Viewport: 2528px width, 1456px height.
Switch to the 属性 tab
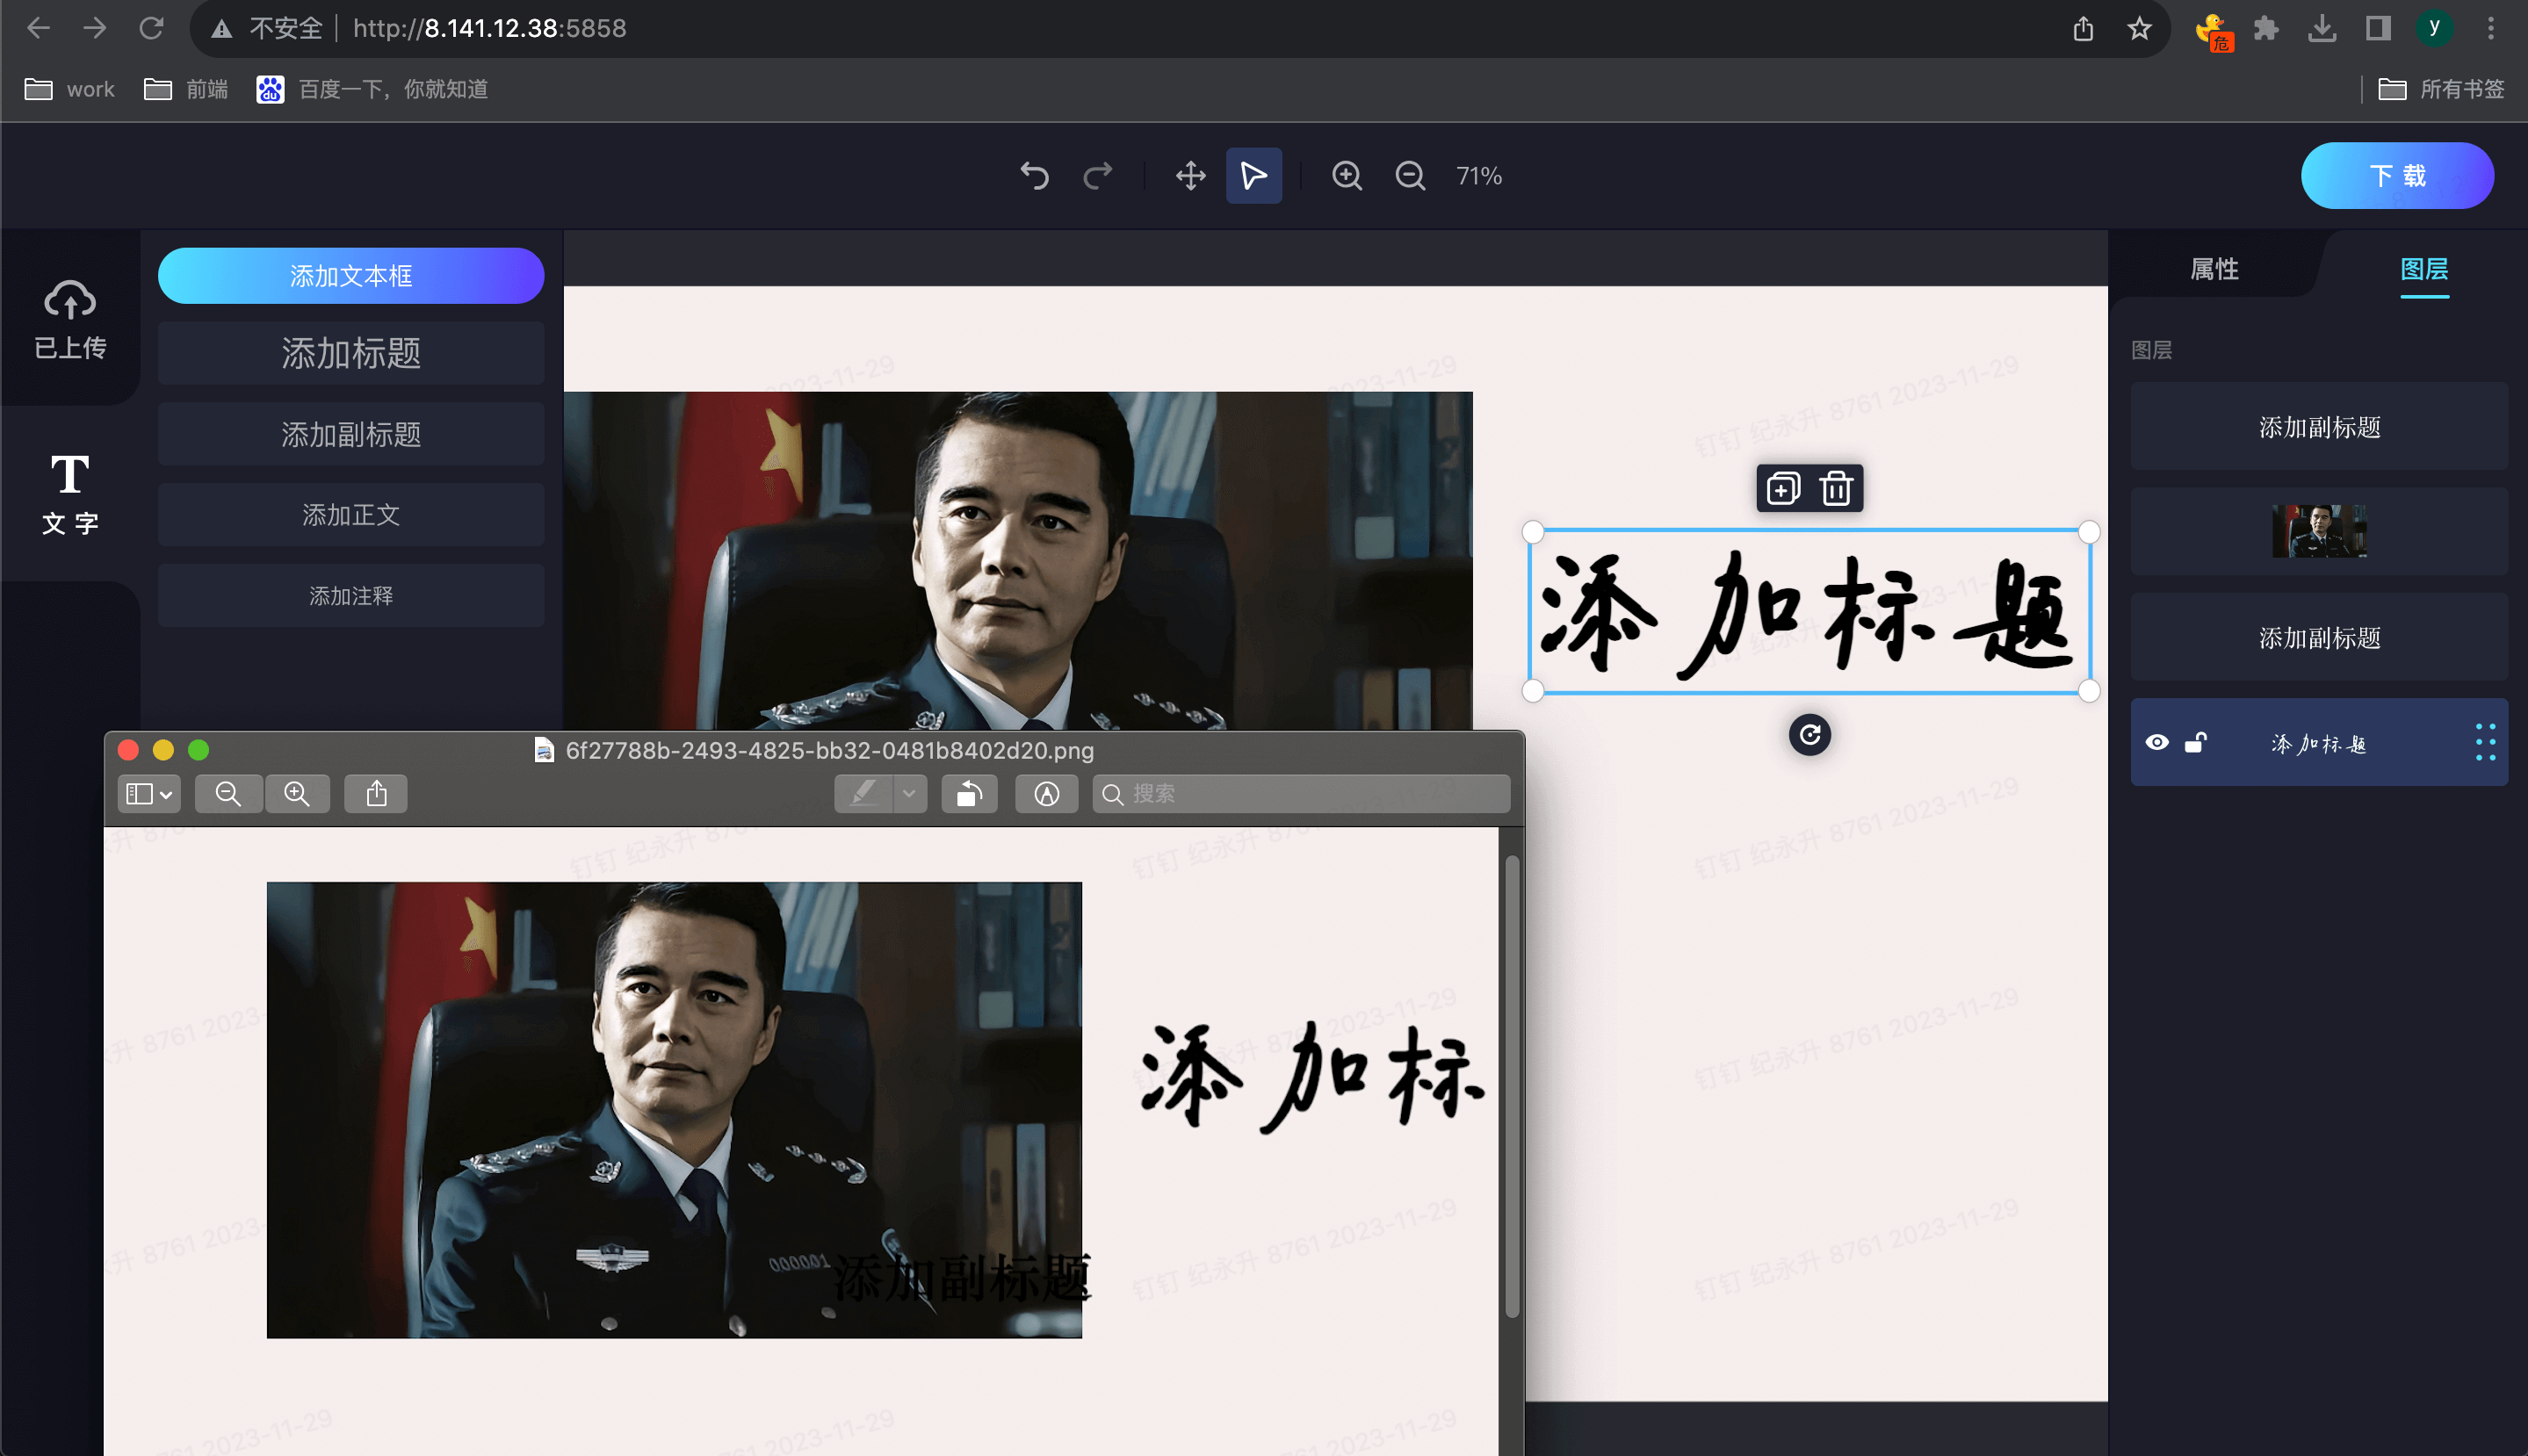(x=2214, y=269)
